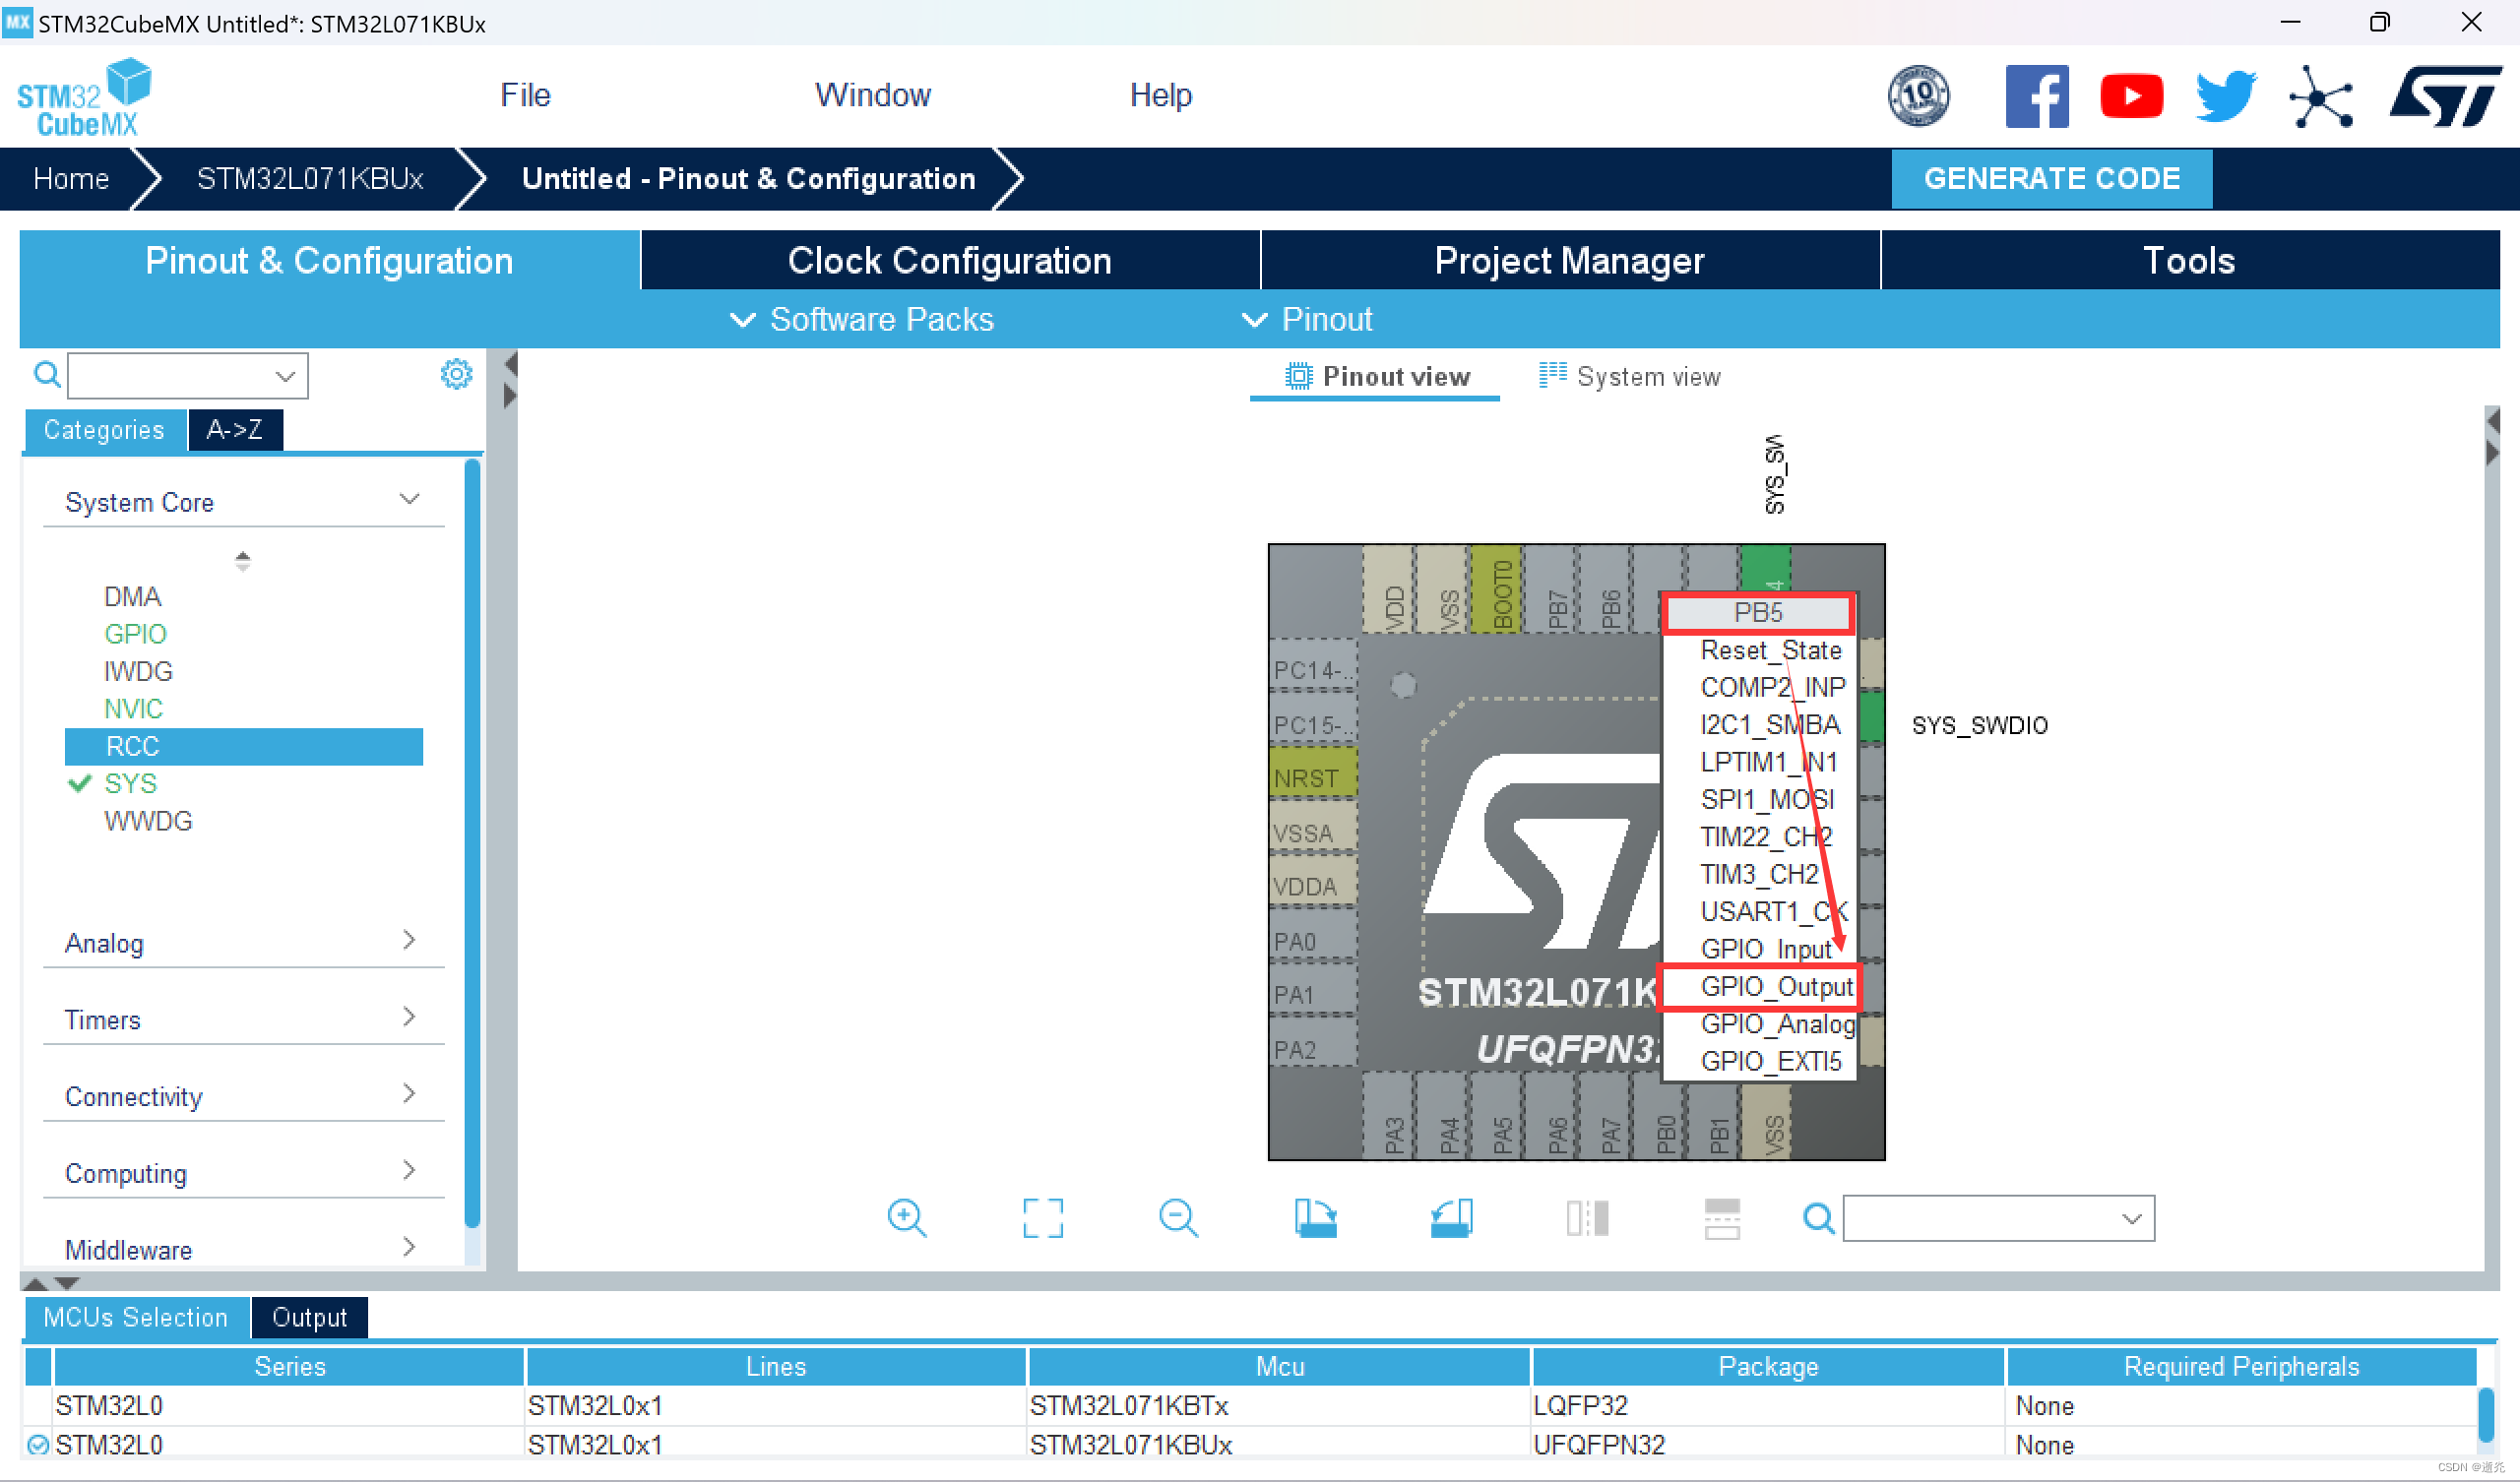
Task: Switch to Project Manager tab
Action: 1569,260
